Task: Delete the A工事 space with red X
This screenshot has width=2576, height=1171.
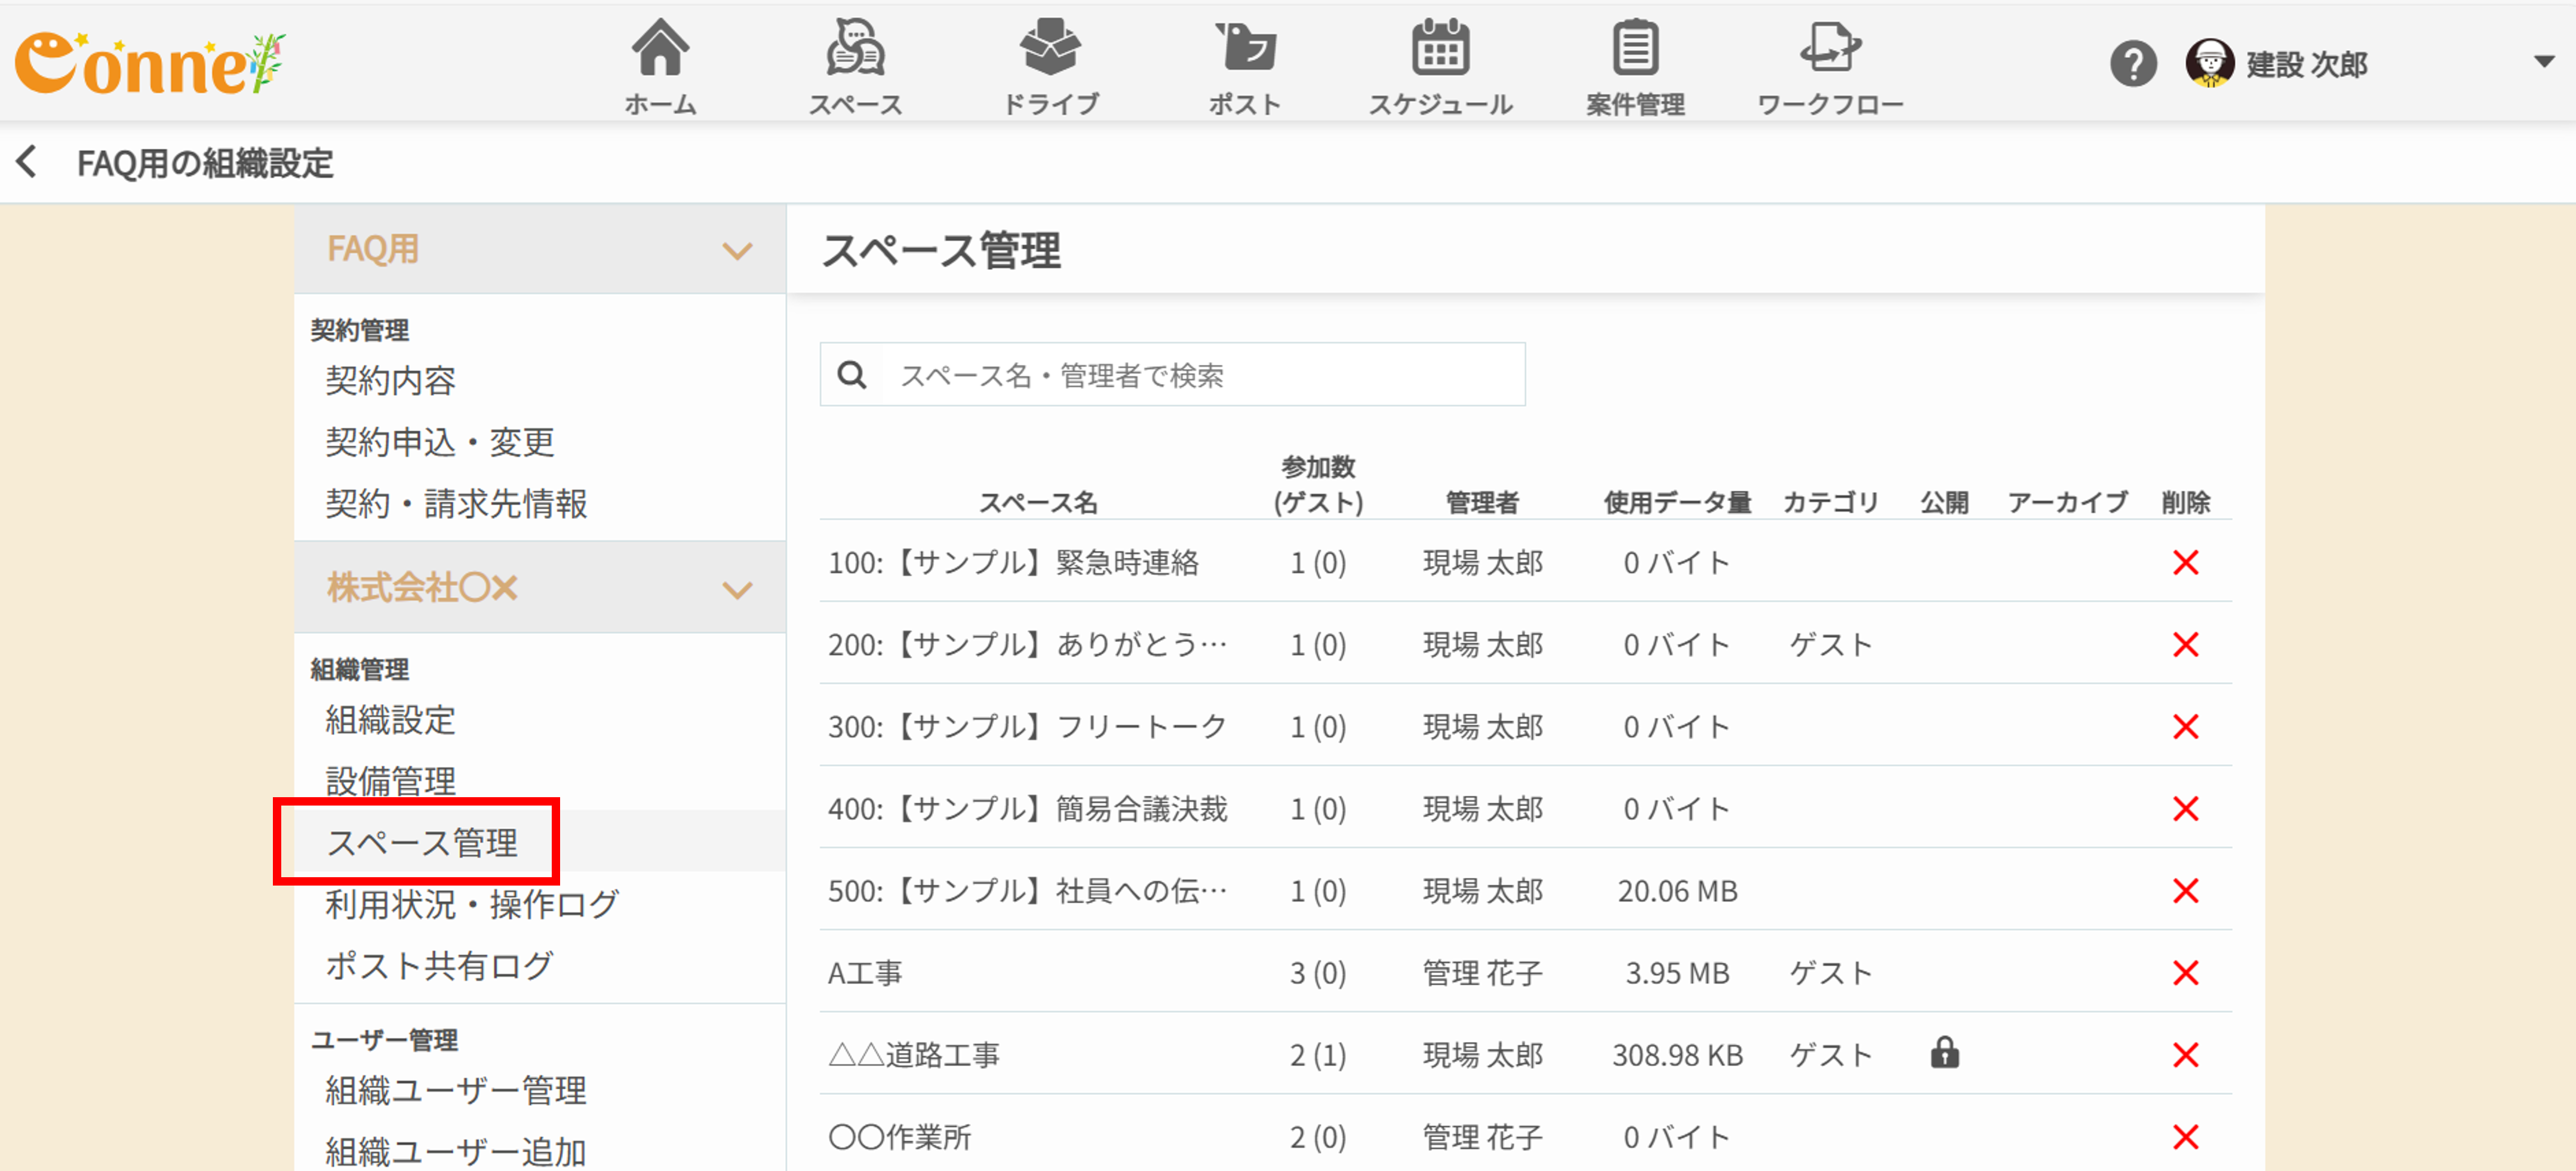Action: click(x=2185, y=972)
